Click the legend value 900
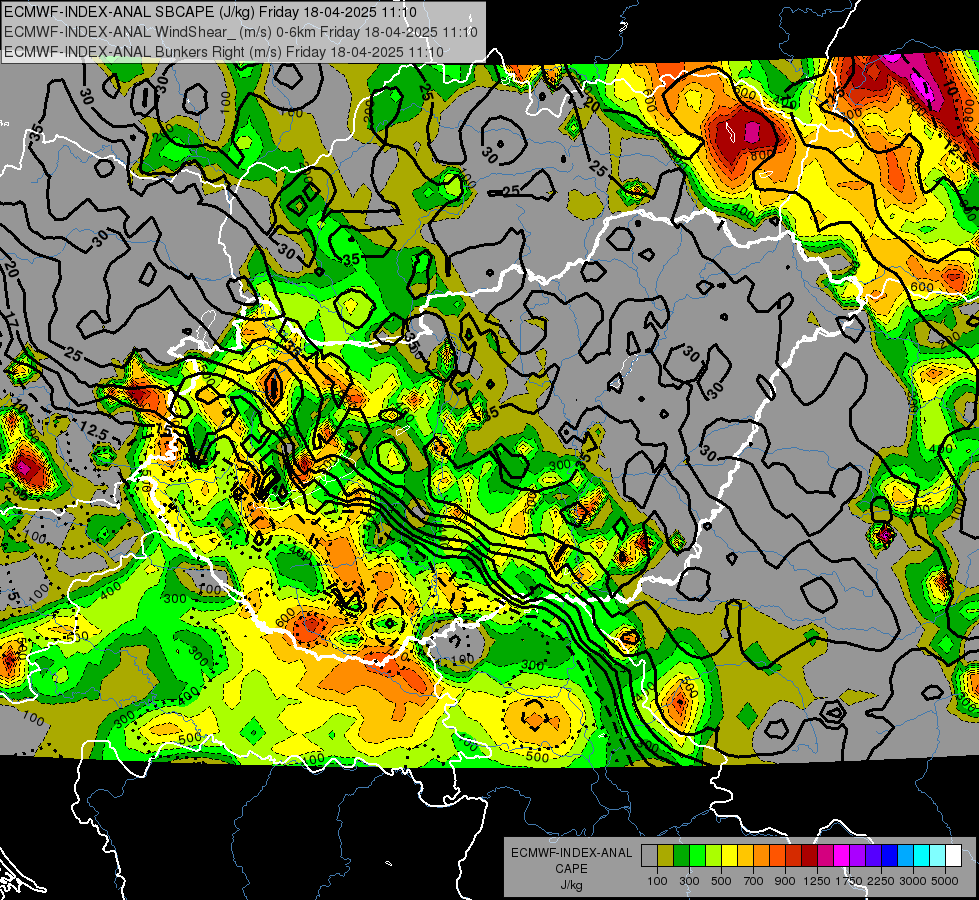 point(785,881)
